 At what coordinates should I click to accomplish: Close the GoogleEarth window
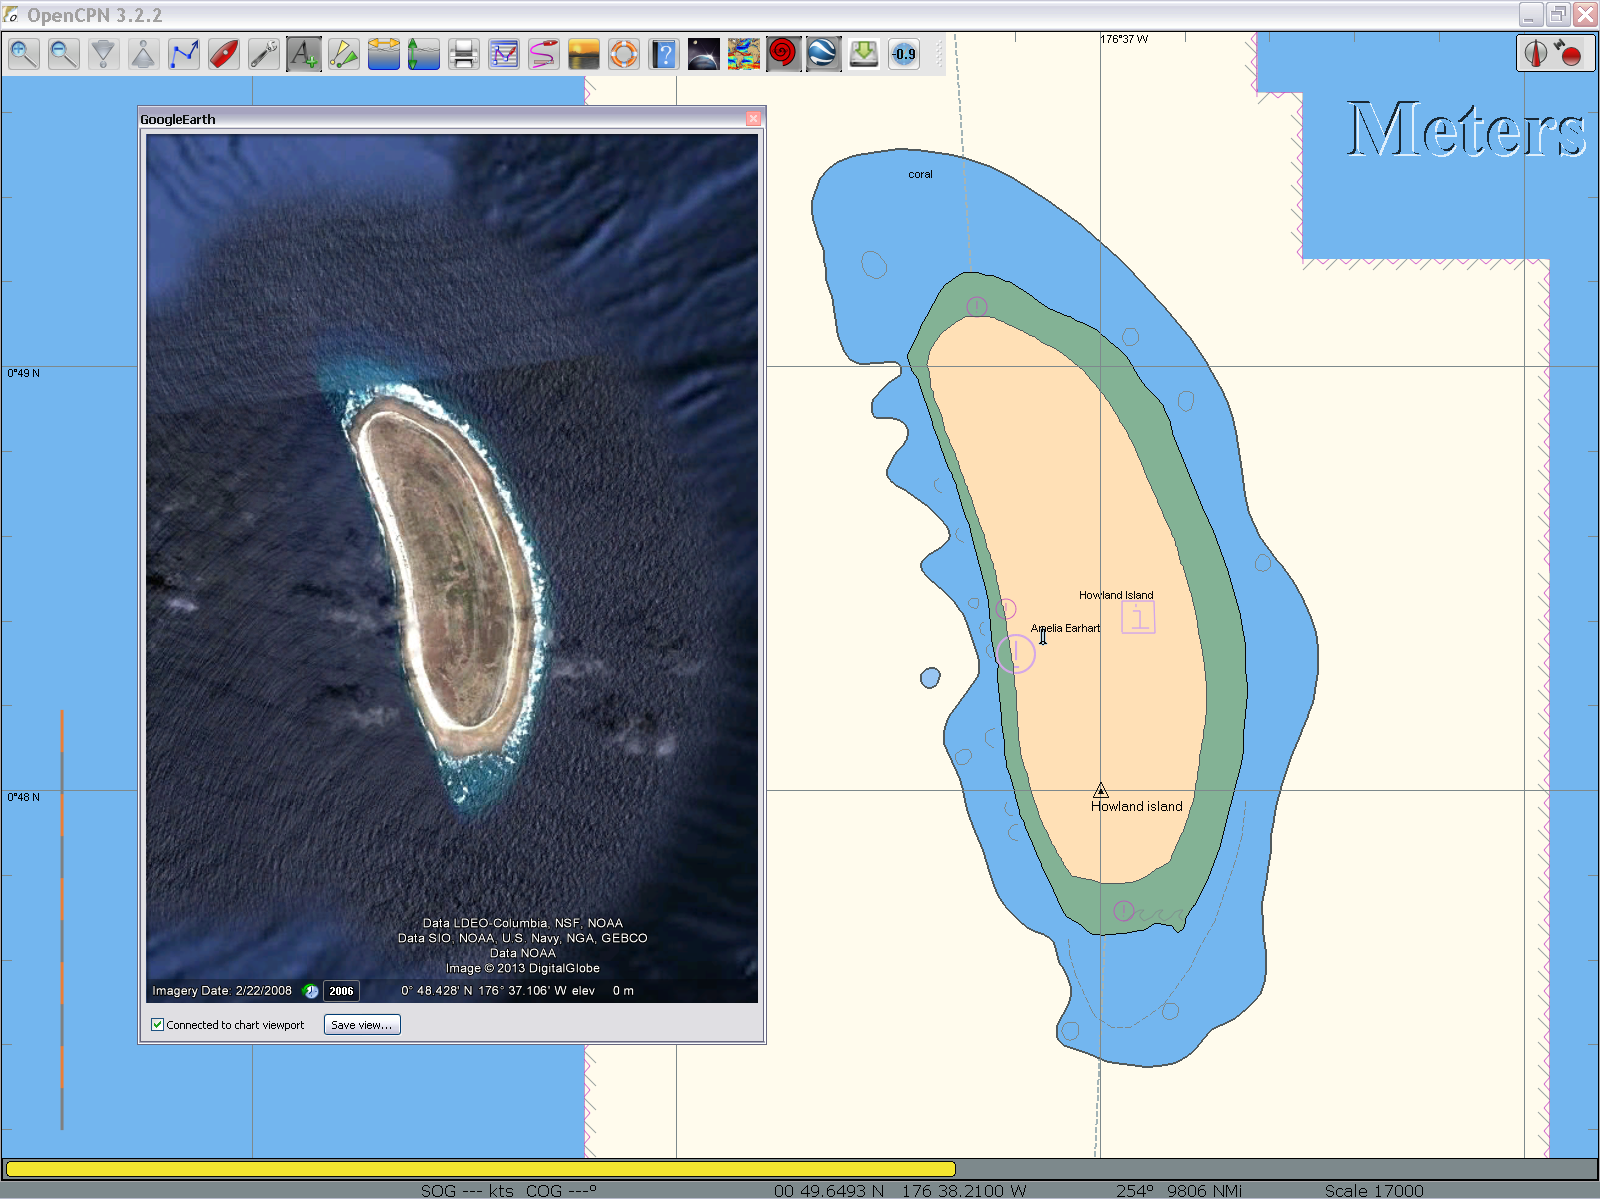(x=754, y=119)
